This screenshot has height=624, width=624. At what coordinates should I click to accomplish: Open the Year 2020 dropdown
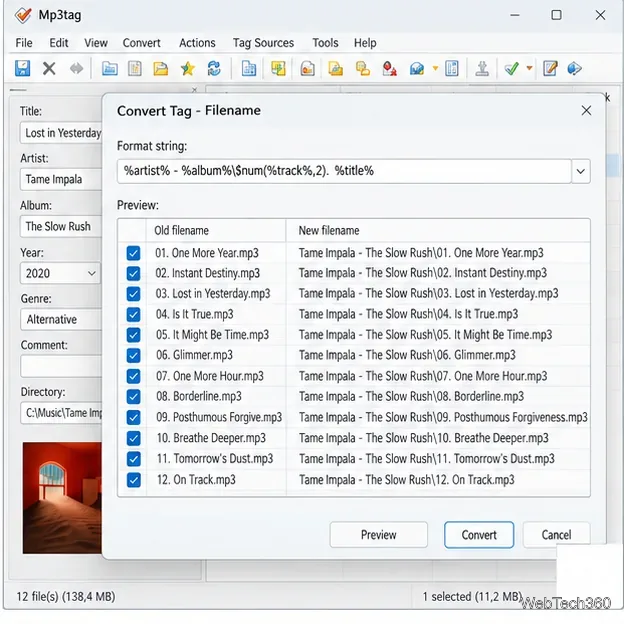click(92, 273)
